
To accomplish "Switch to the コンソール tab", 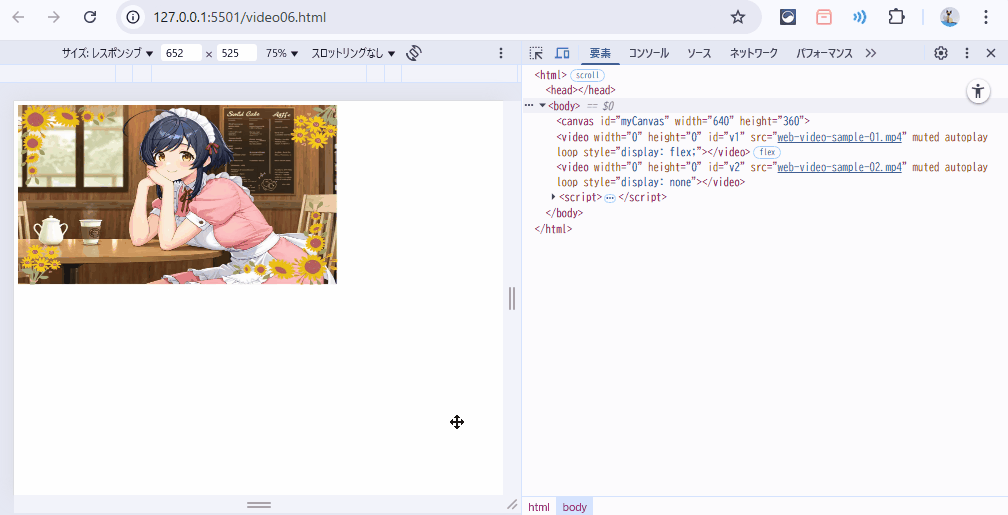I will [648, 53].
